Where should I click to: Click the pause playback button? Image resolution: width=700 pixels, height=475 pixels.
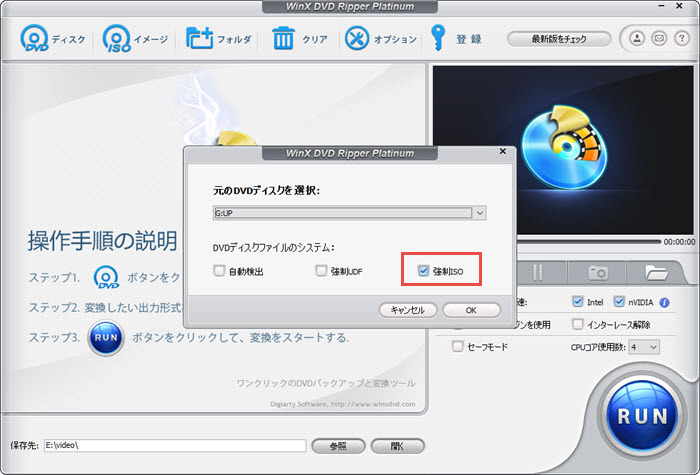[538, 272]
